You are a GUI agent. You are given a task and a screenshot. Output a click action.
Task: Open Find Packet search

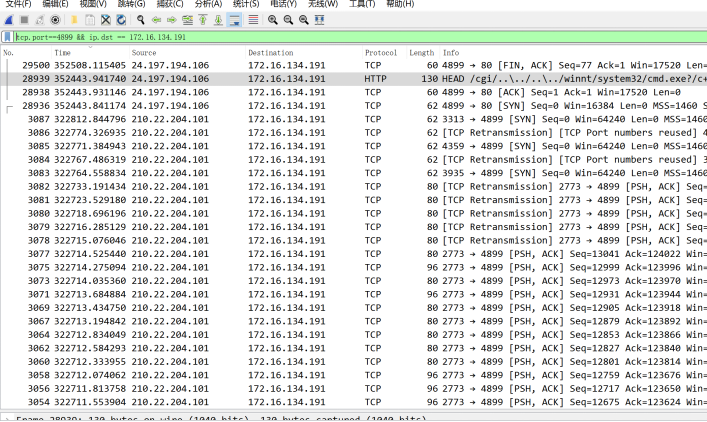tap(141, 20)
